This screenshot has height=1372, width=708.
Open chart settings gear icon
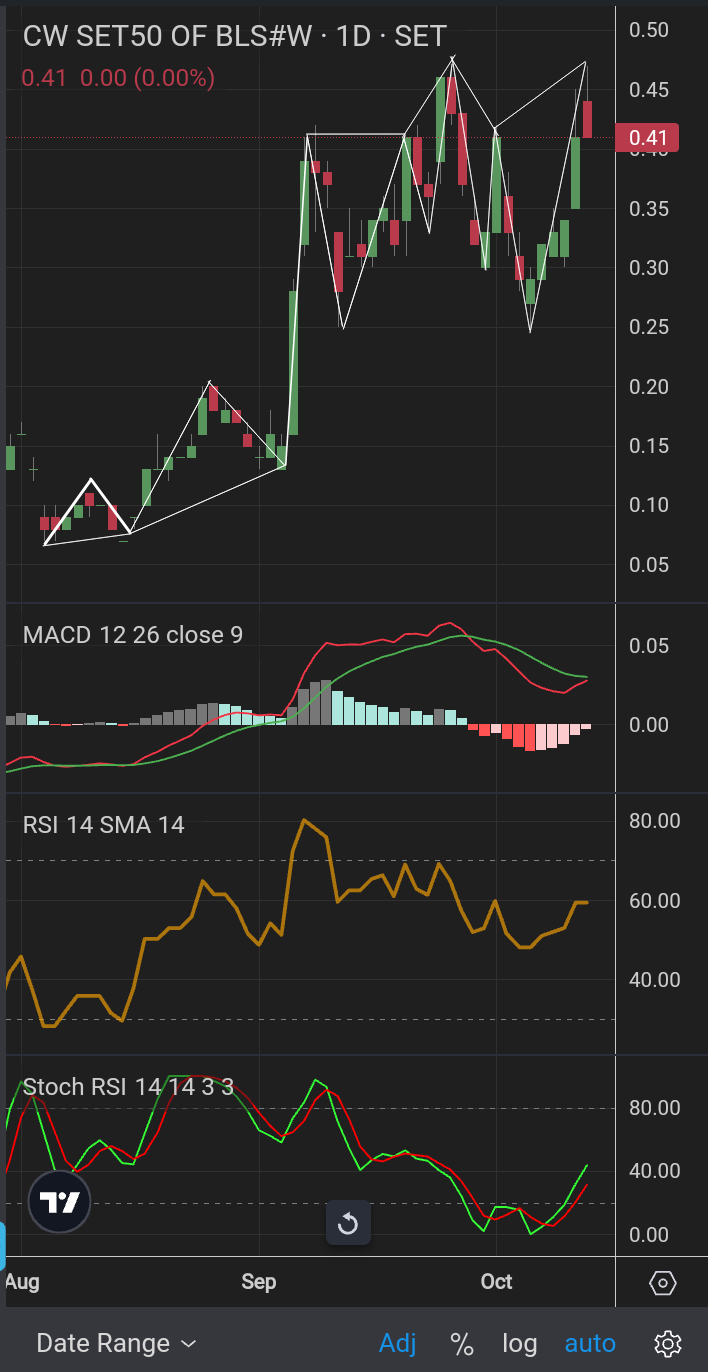coord(668,1343)
